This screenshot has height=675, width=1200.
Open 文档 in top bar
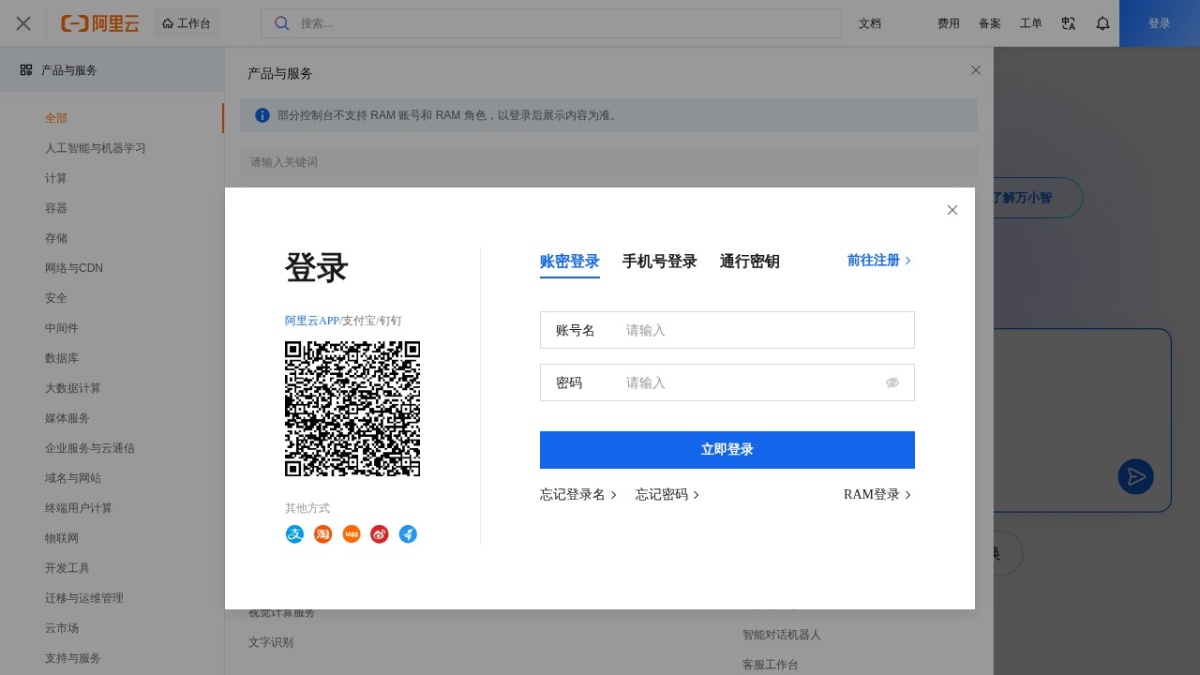pos(870,23)
